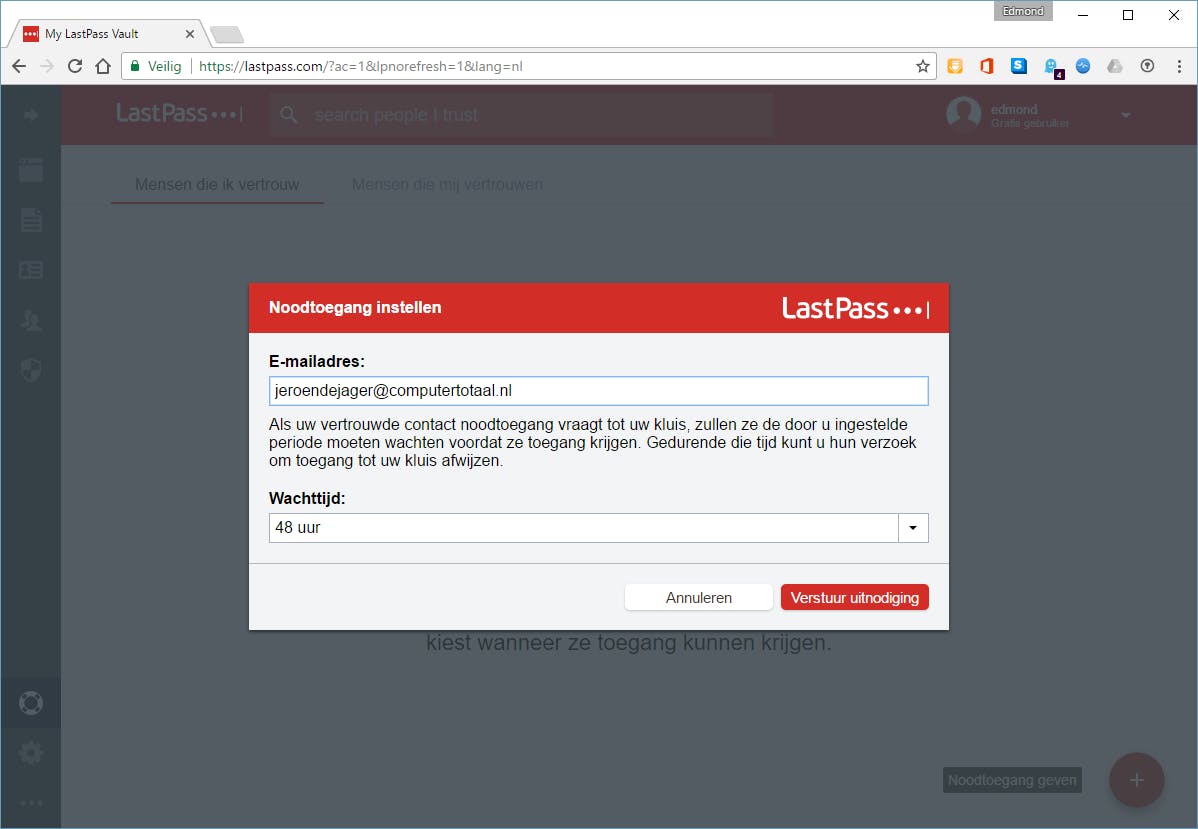This screenshot has width=1198, height=829.
Task: Click the LastPass logo in header
Action: click(180, 114)
